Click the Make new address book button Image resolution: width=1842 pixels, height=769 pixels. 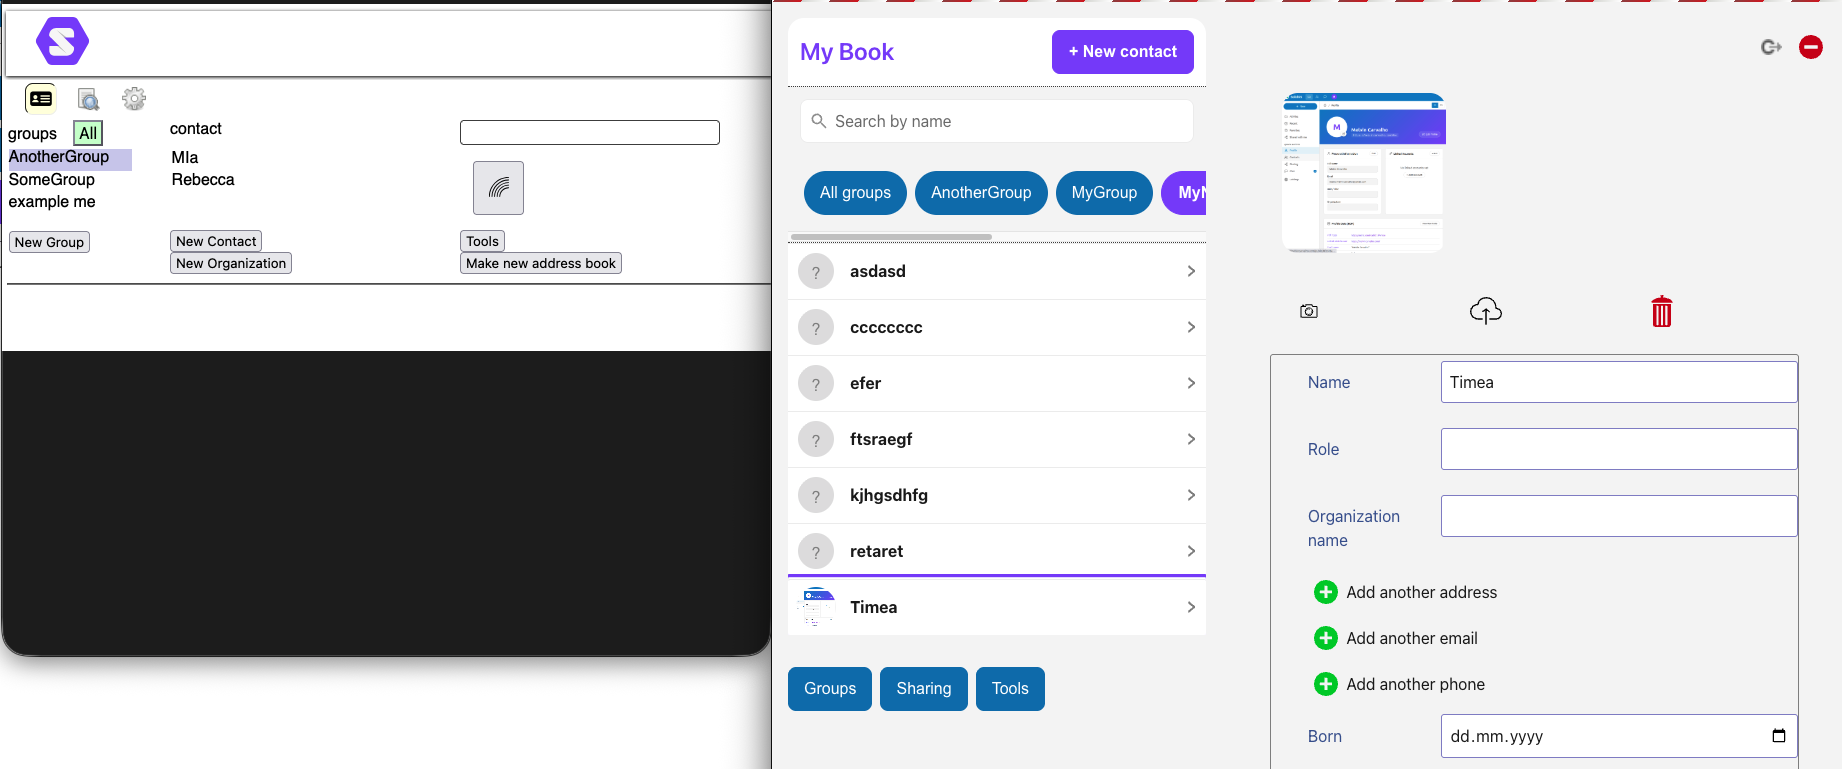point(540,263)
